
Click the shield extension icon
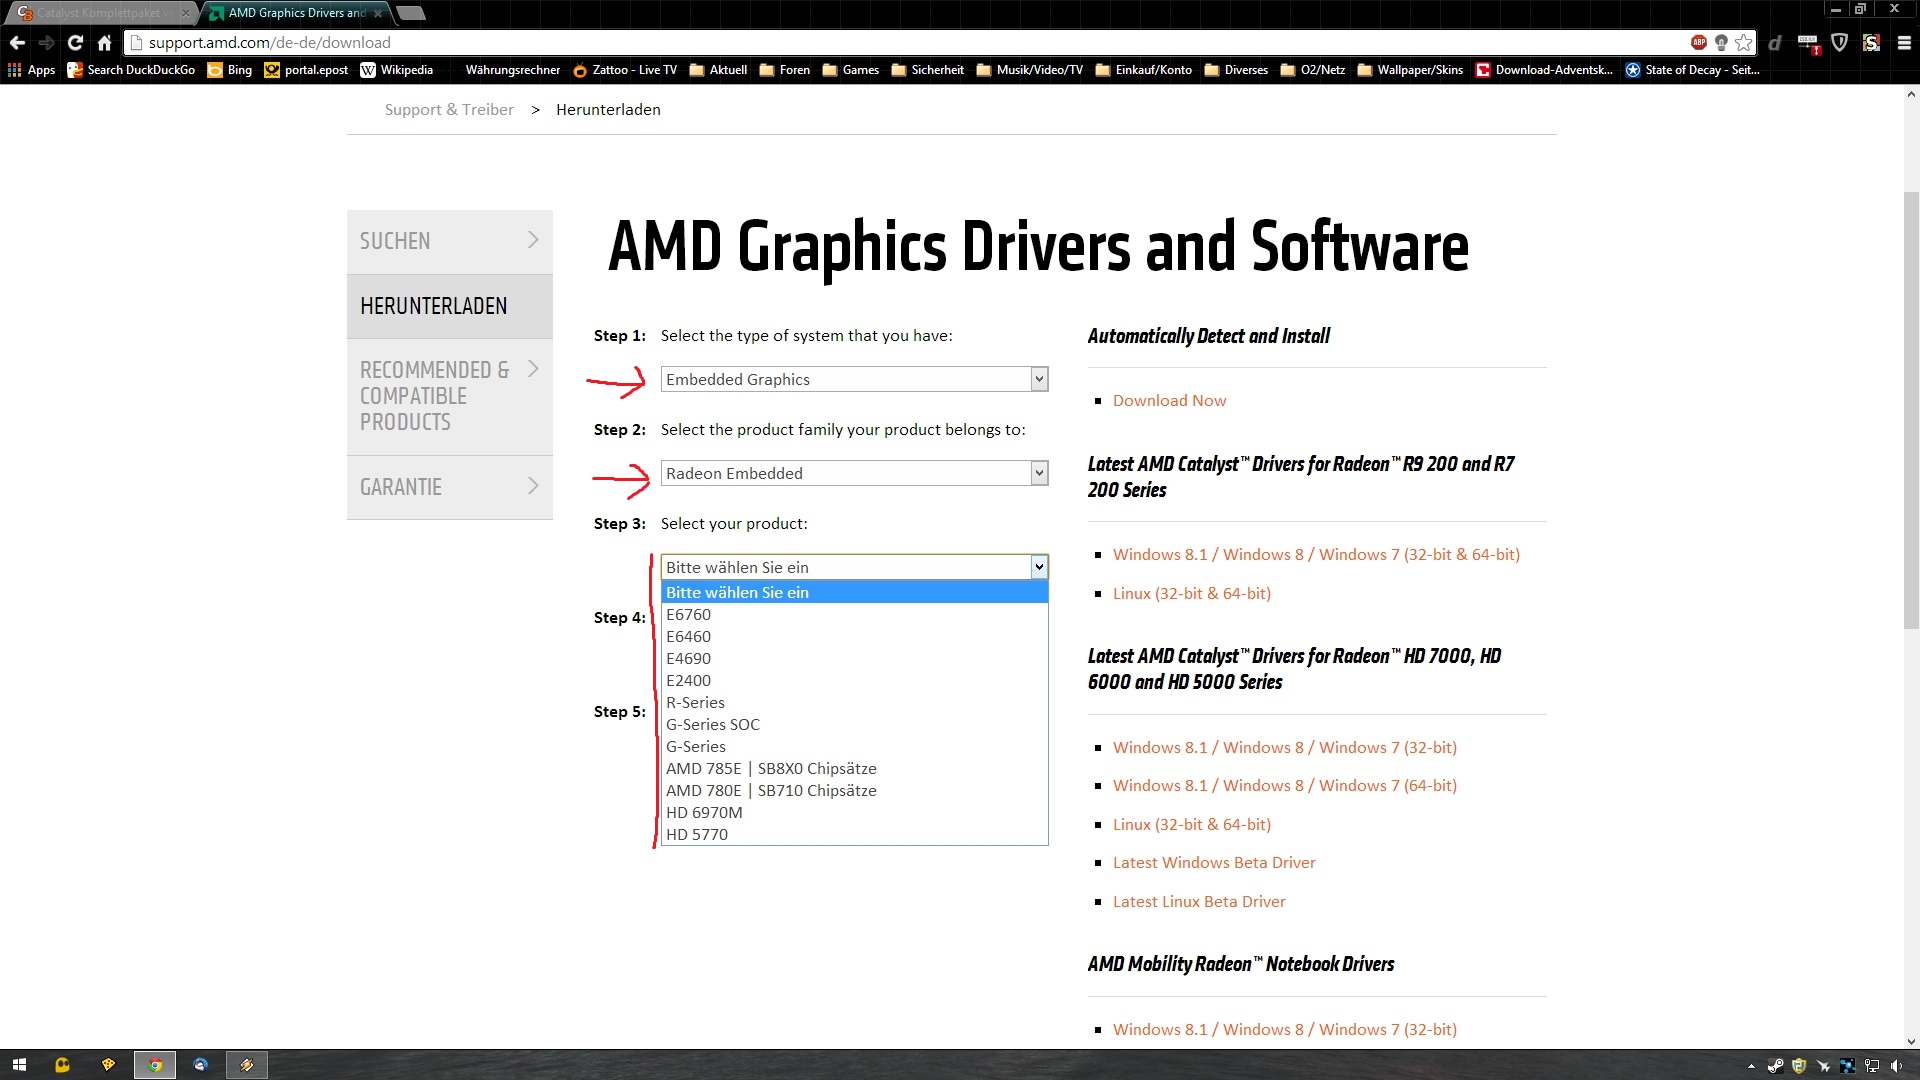point(1839,42)
